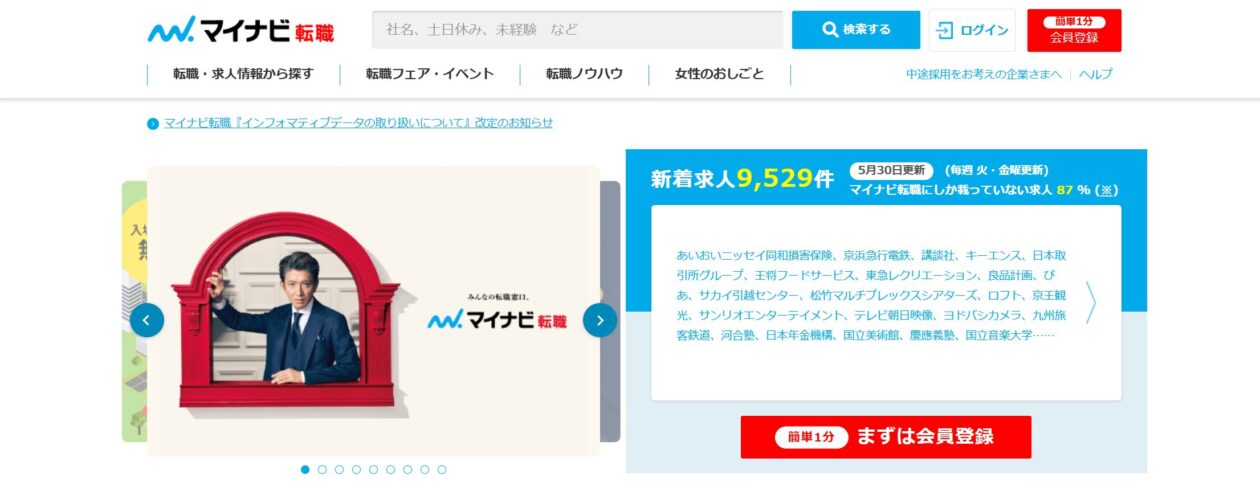Advance to next carousel slide arrow
This screenshot has width=1260, height=495.
pyautogui.click(x=600, y=320)
